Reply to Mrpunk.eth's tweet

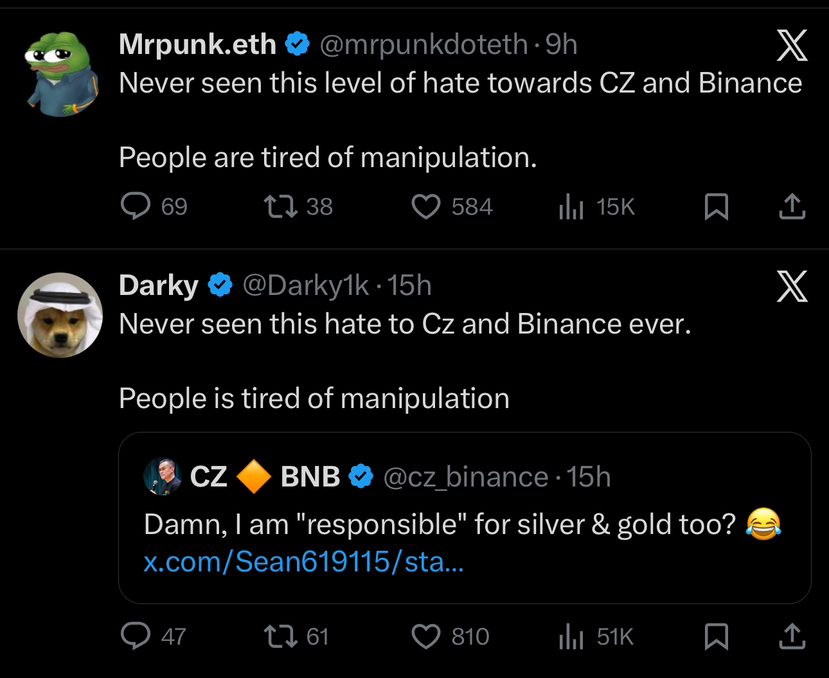(136, 206)
